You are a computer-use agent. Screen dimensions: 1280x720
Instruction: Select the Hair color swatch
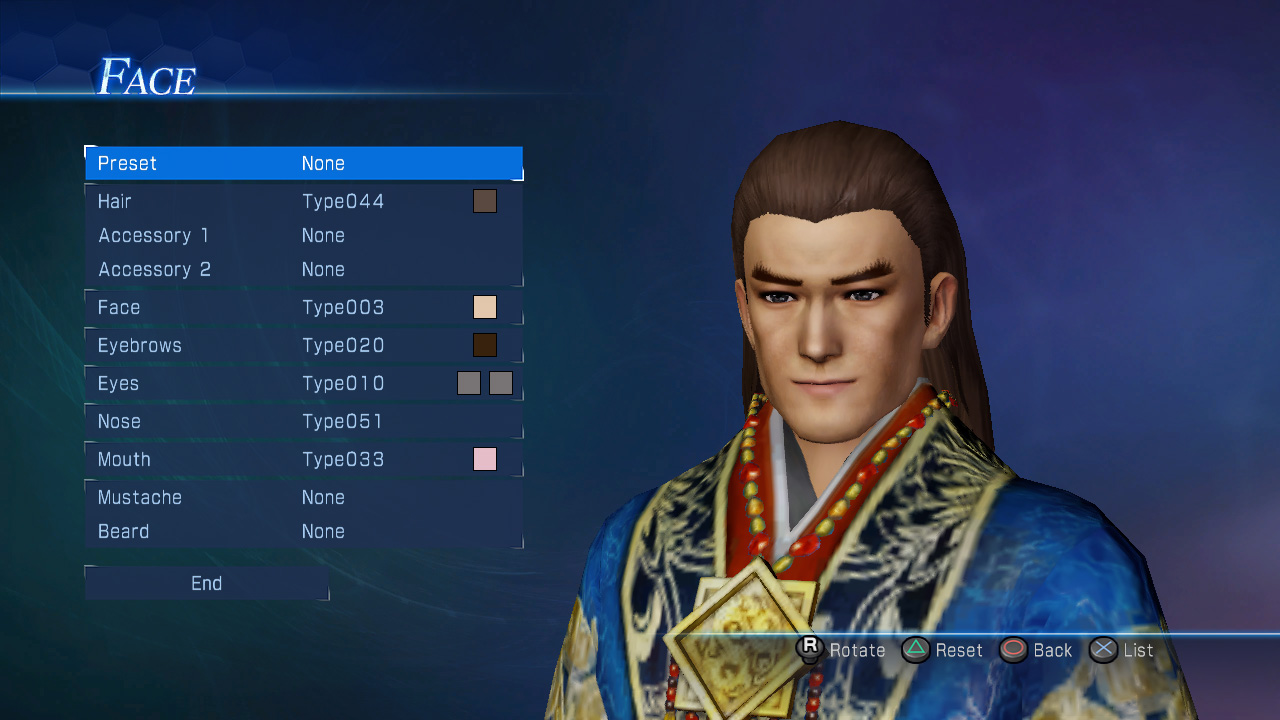(485, 201)
